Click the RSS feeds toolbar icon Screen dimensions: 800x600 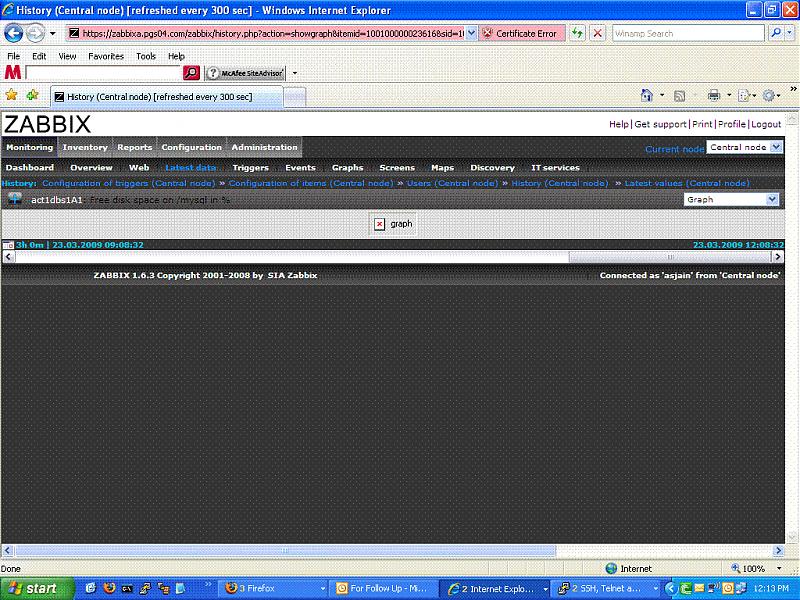(679, 95)
